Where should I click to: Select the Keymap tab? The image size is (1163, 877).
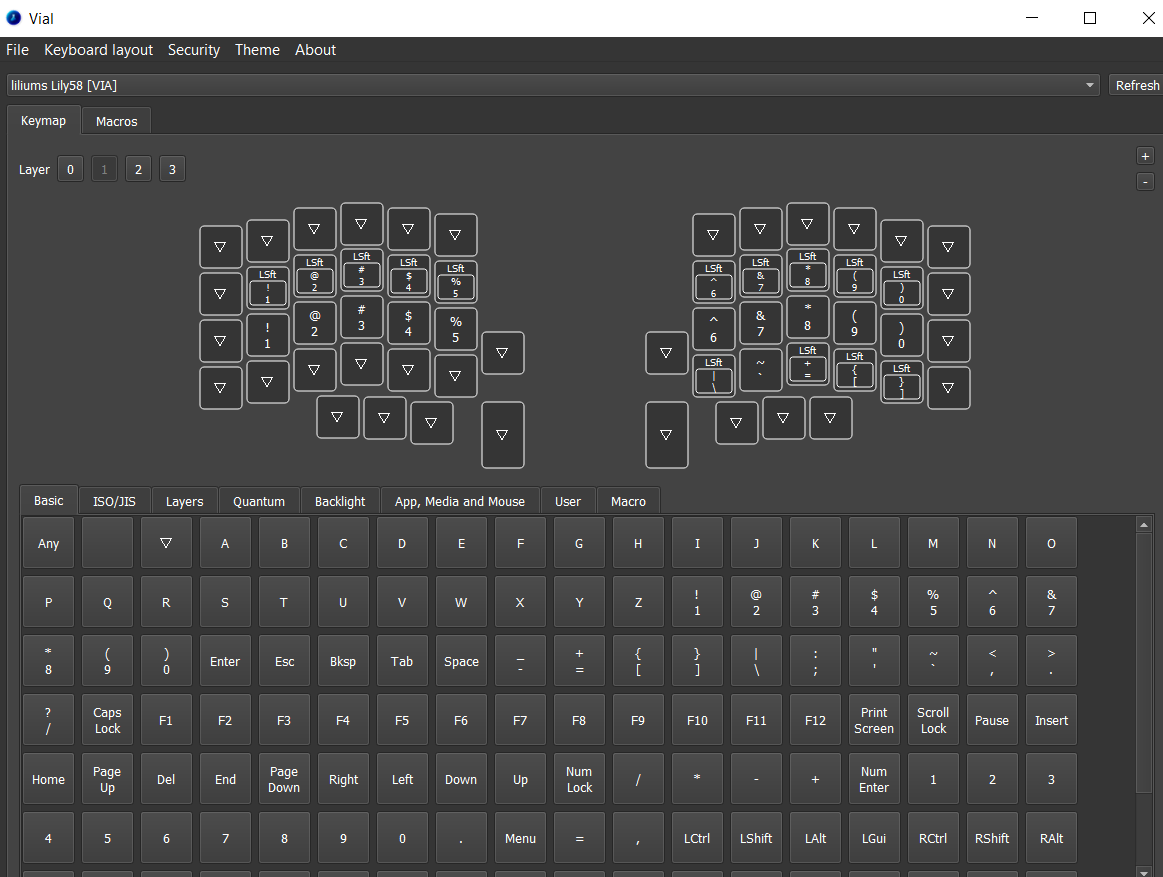pyautogui.click(x=43, y=120)
